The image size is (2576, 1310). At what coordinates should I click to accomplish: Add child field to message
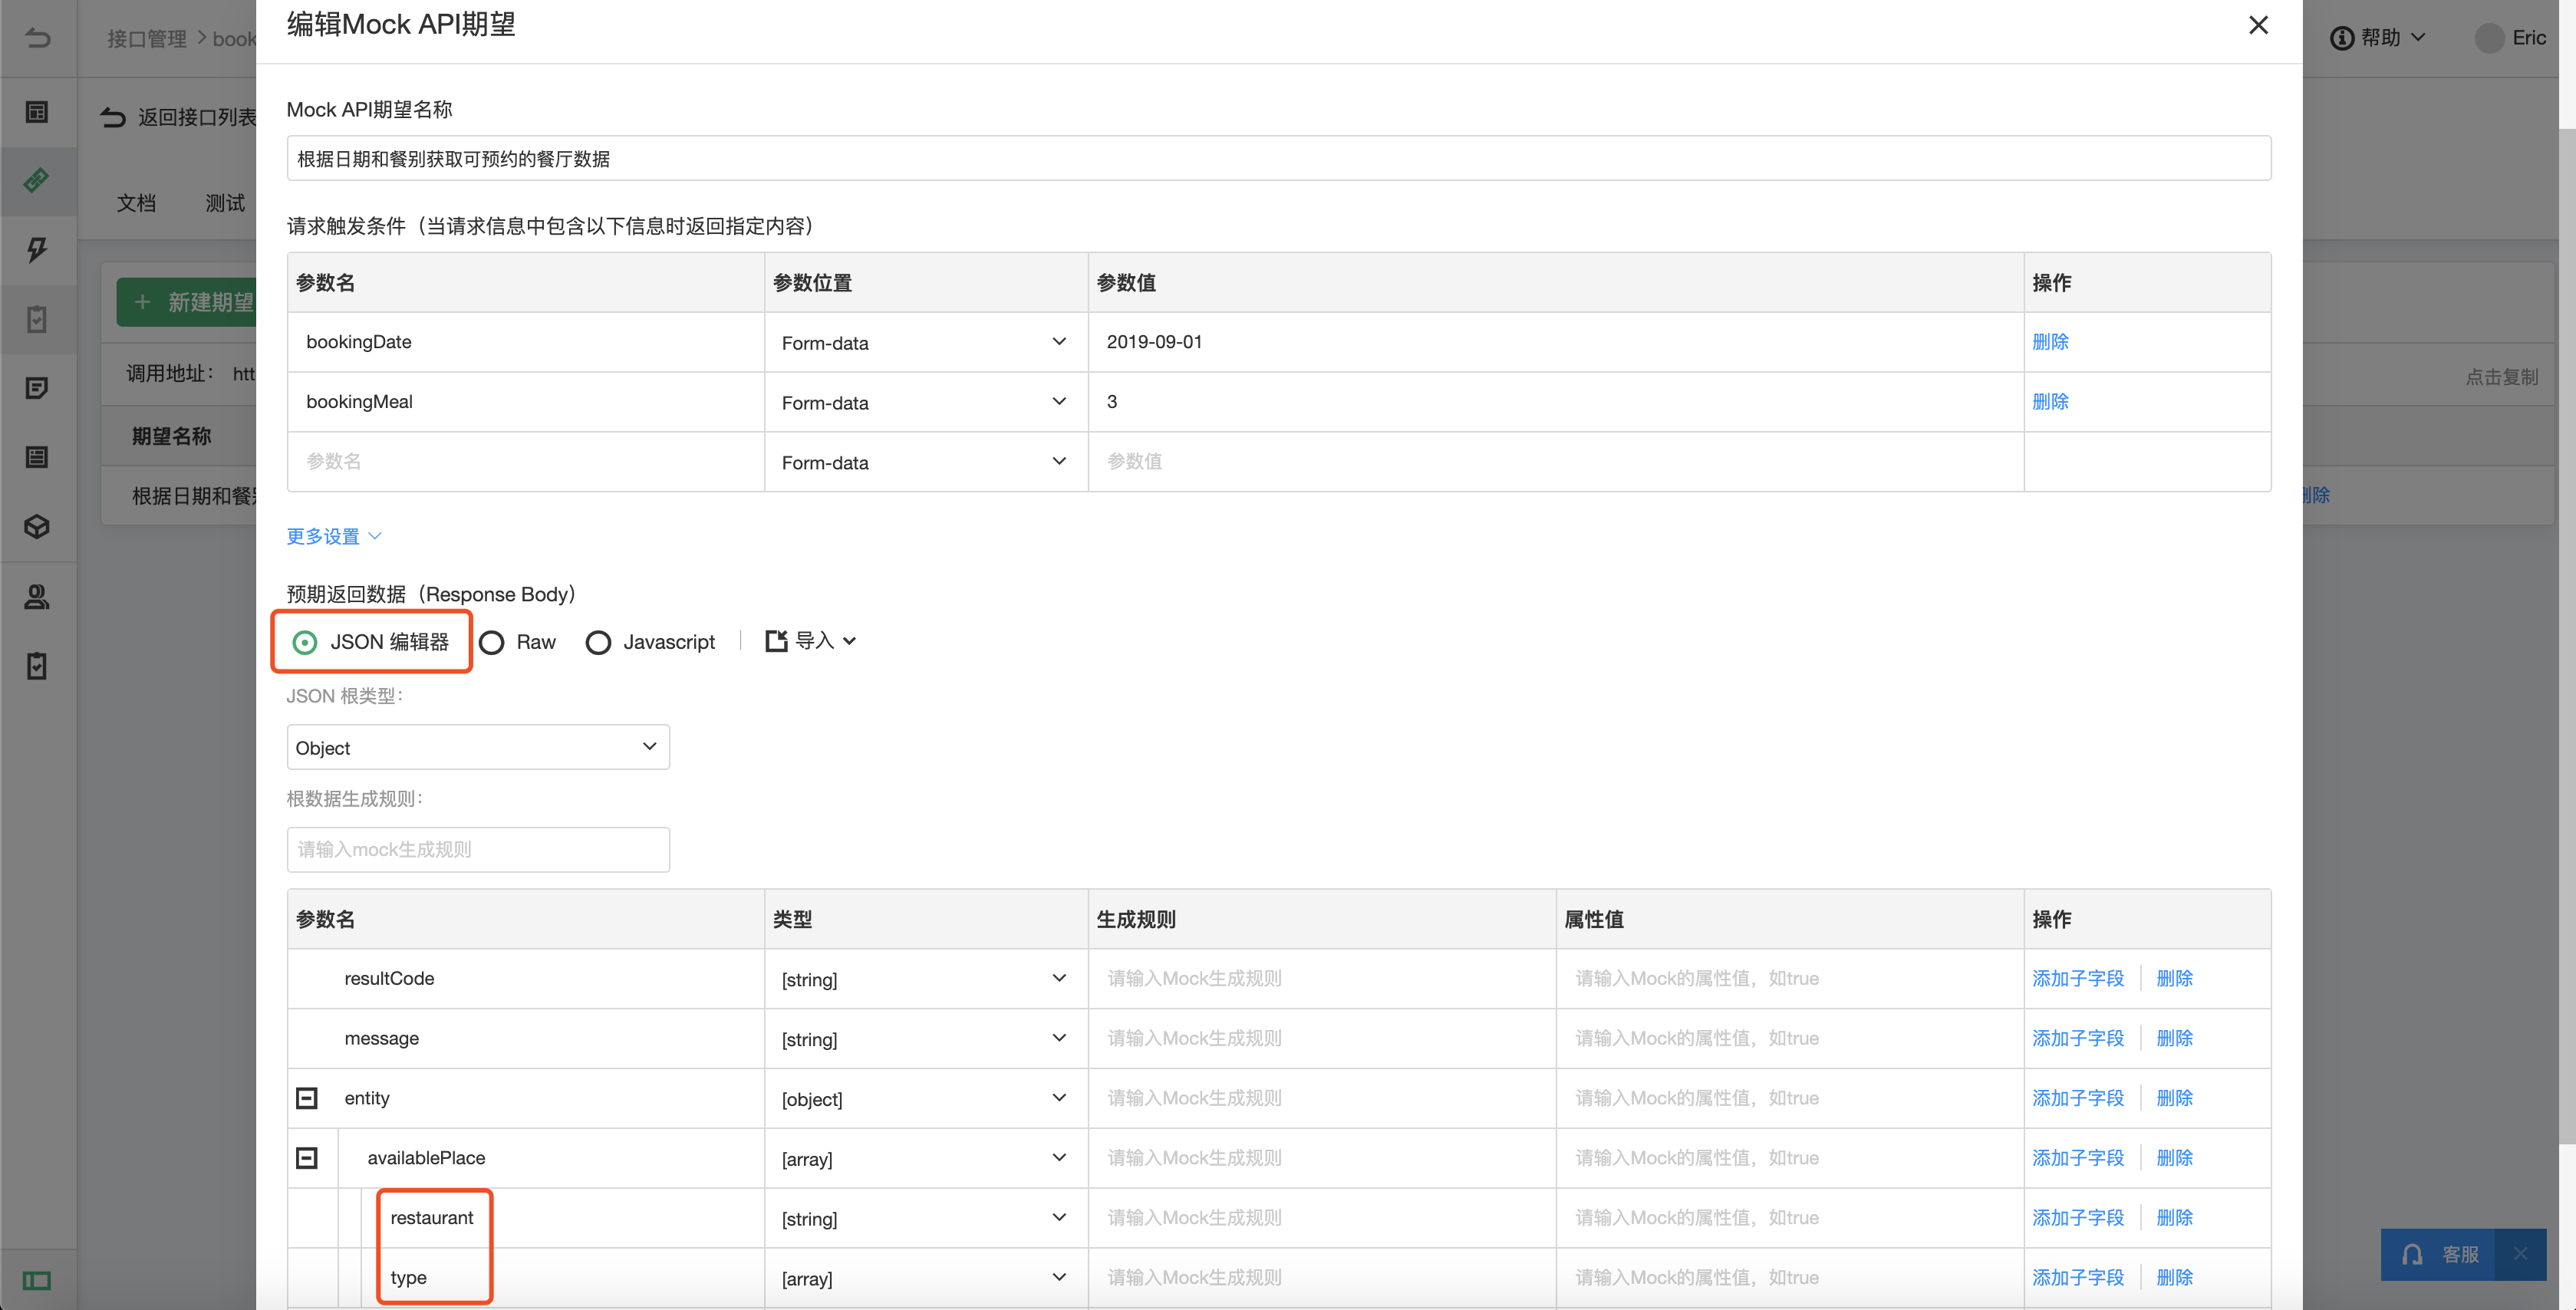coord(2078,1039)
